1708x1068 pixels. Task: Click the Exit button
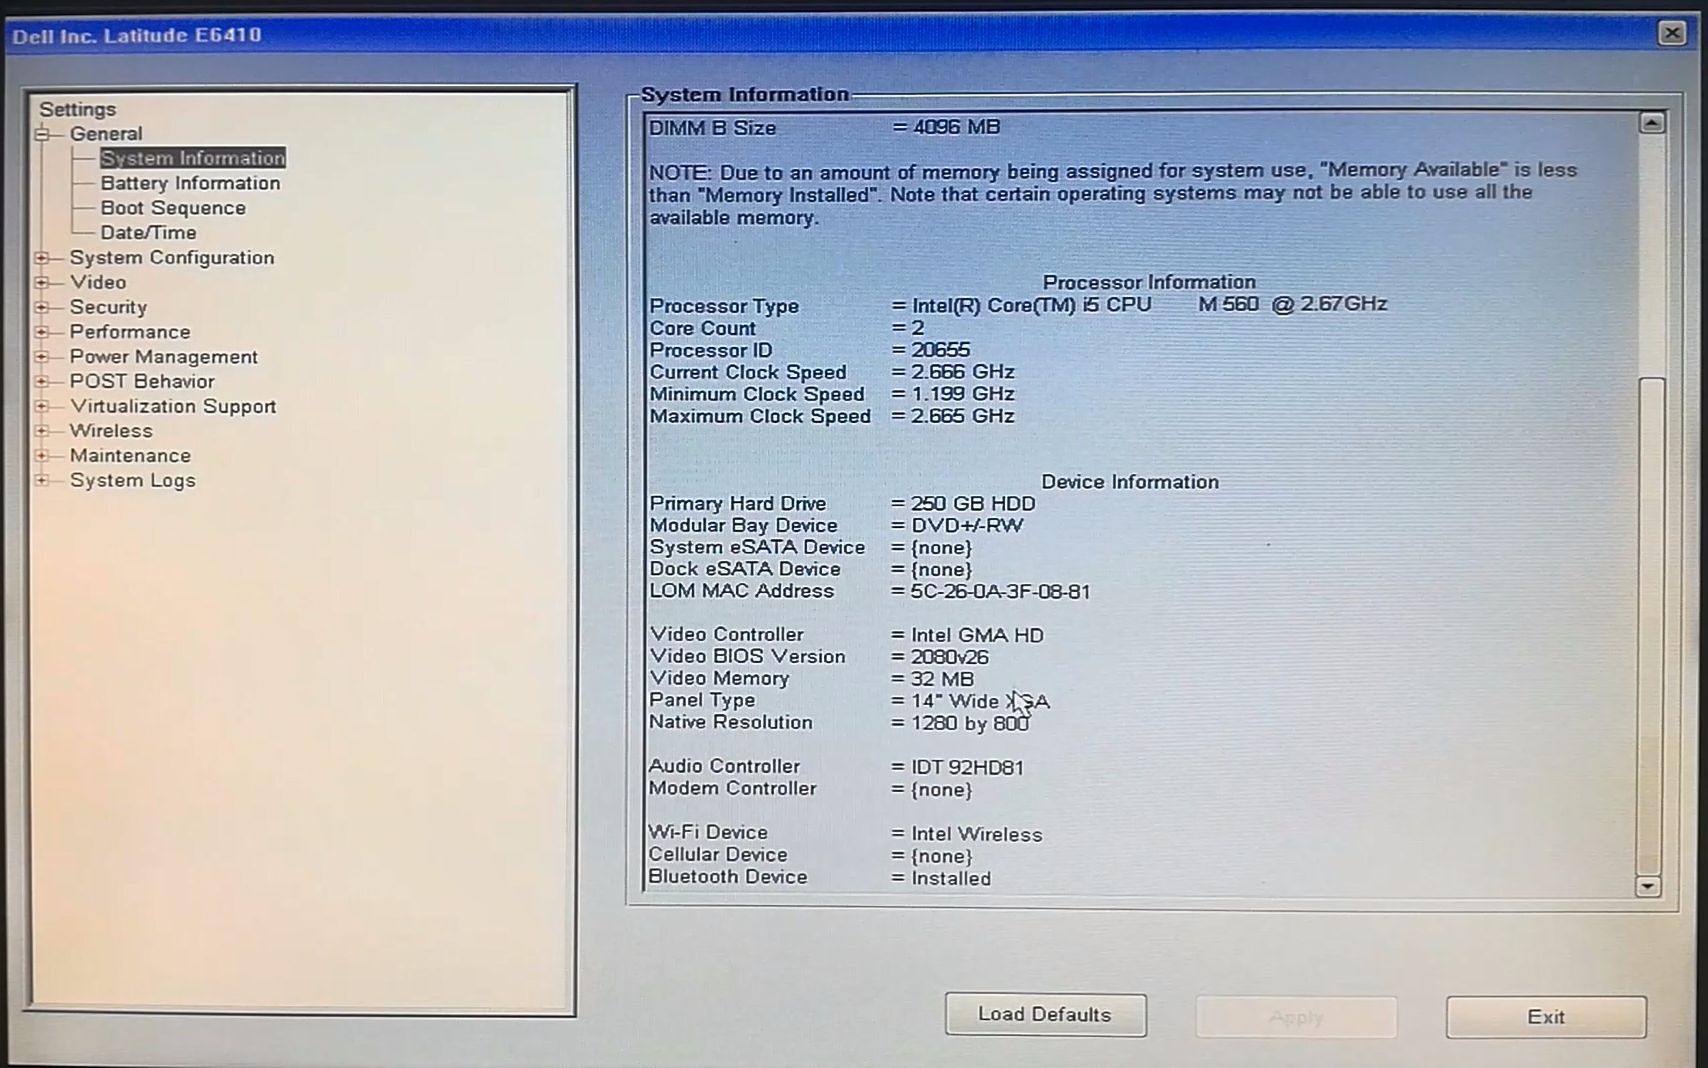[1546, 1017]
